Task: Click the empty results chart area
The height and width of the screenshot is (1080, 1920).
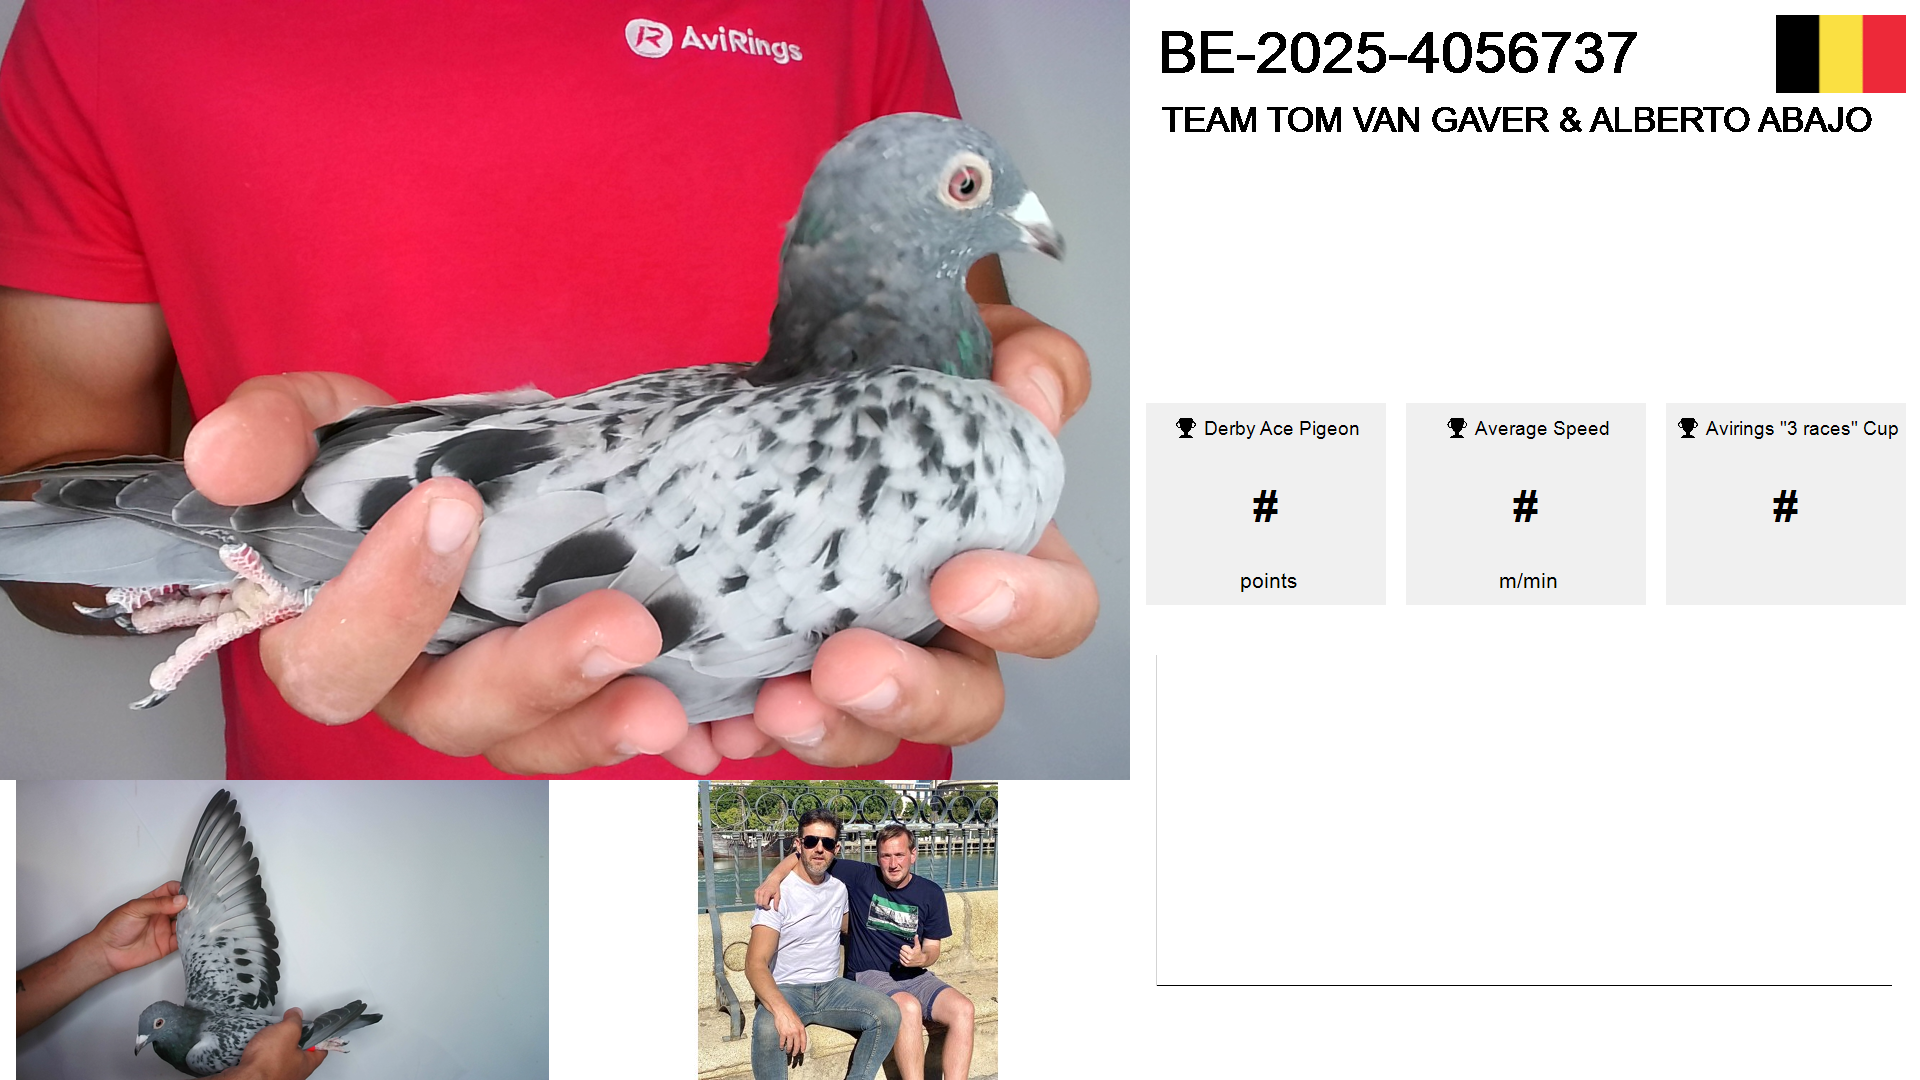Action: 1524,820
